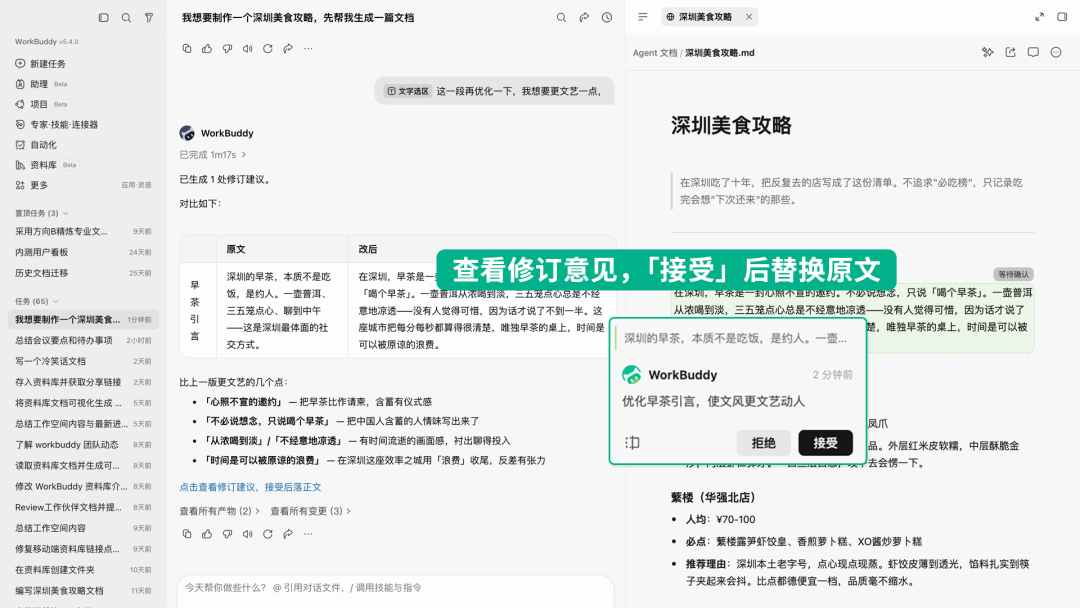Like the WorkBuddy reply at bottom
Viewport: 1080px width, 608px height.
207,534
